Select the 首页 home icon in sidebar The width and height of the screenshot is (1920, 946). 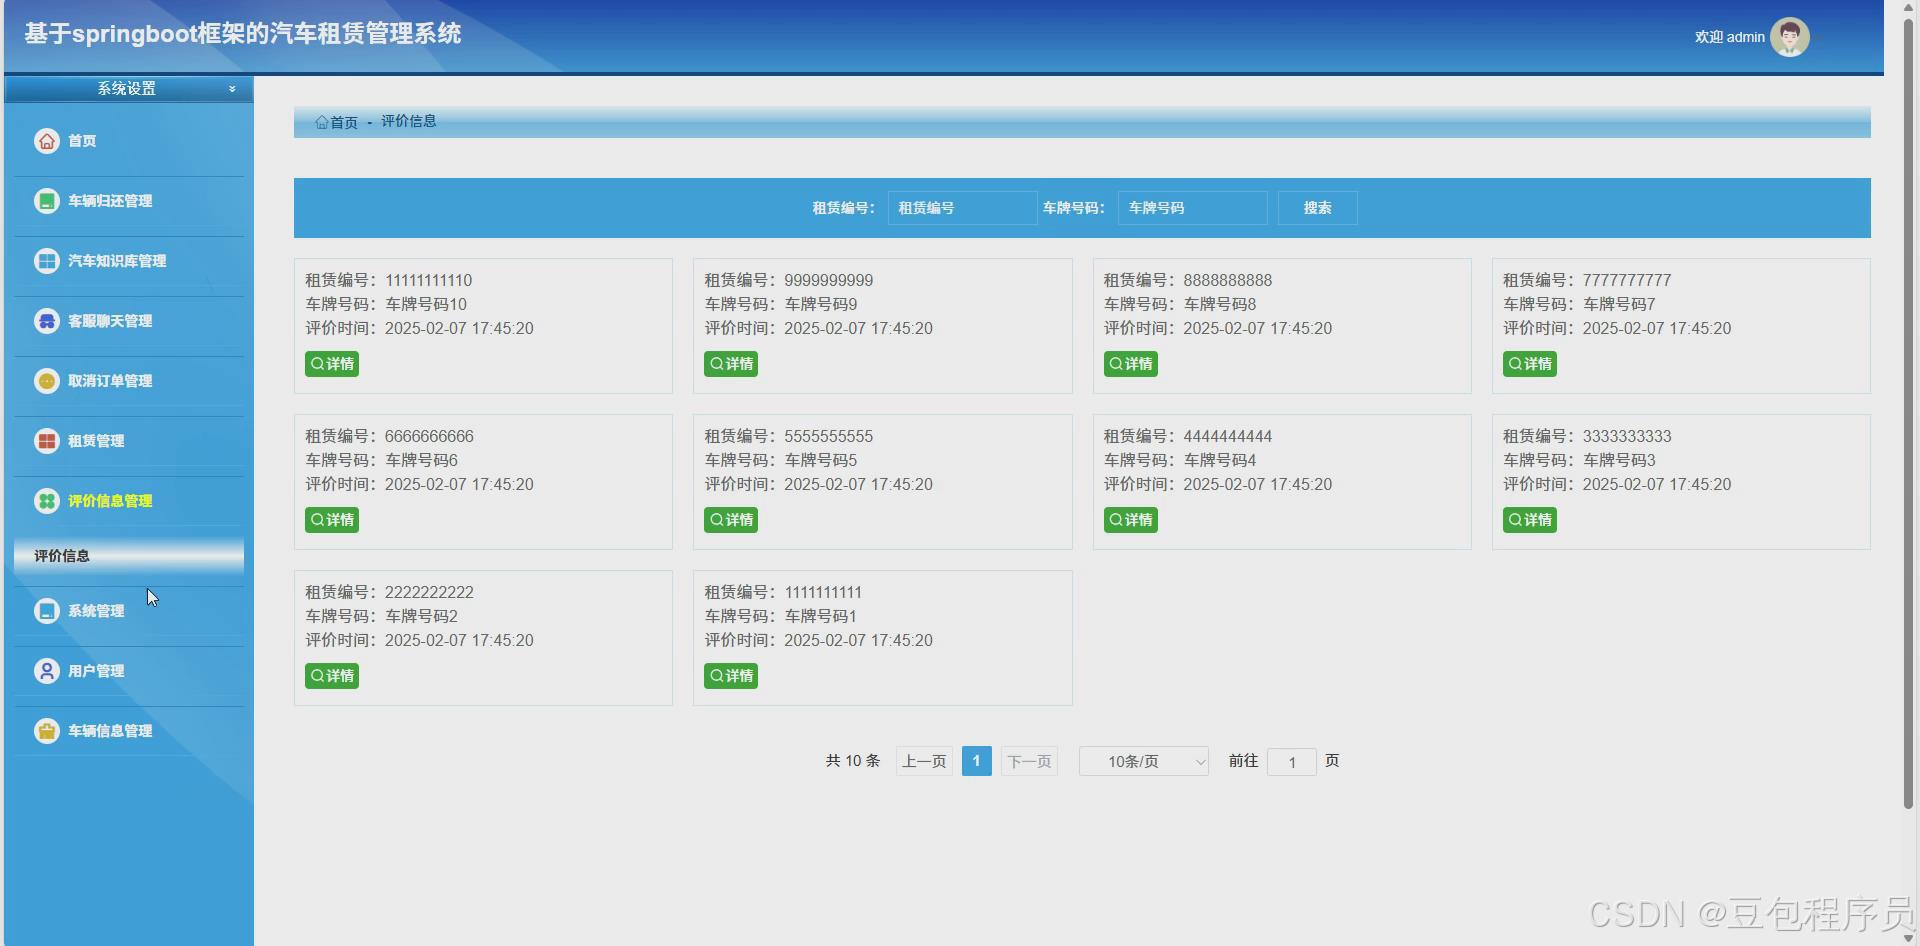pyautogui.click(x=46, y=141)
